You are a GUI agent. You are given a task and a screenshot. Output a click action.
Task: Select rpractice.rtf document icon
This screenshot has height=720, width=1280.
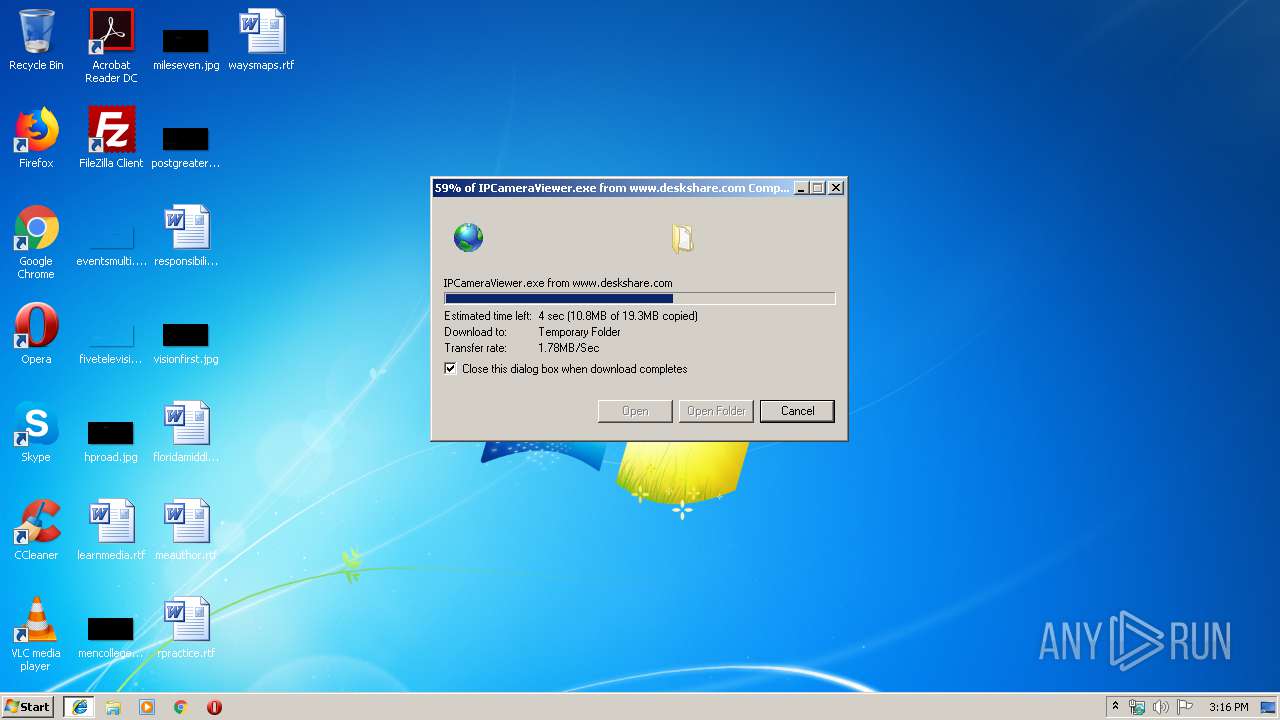click(186, 628)
